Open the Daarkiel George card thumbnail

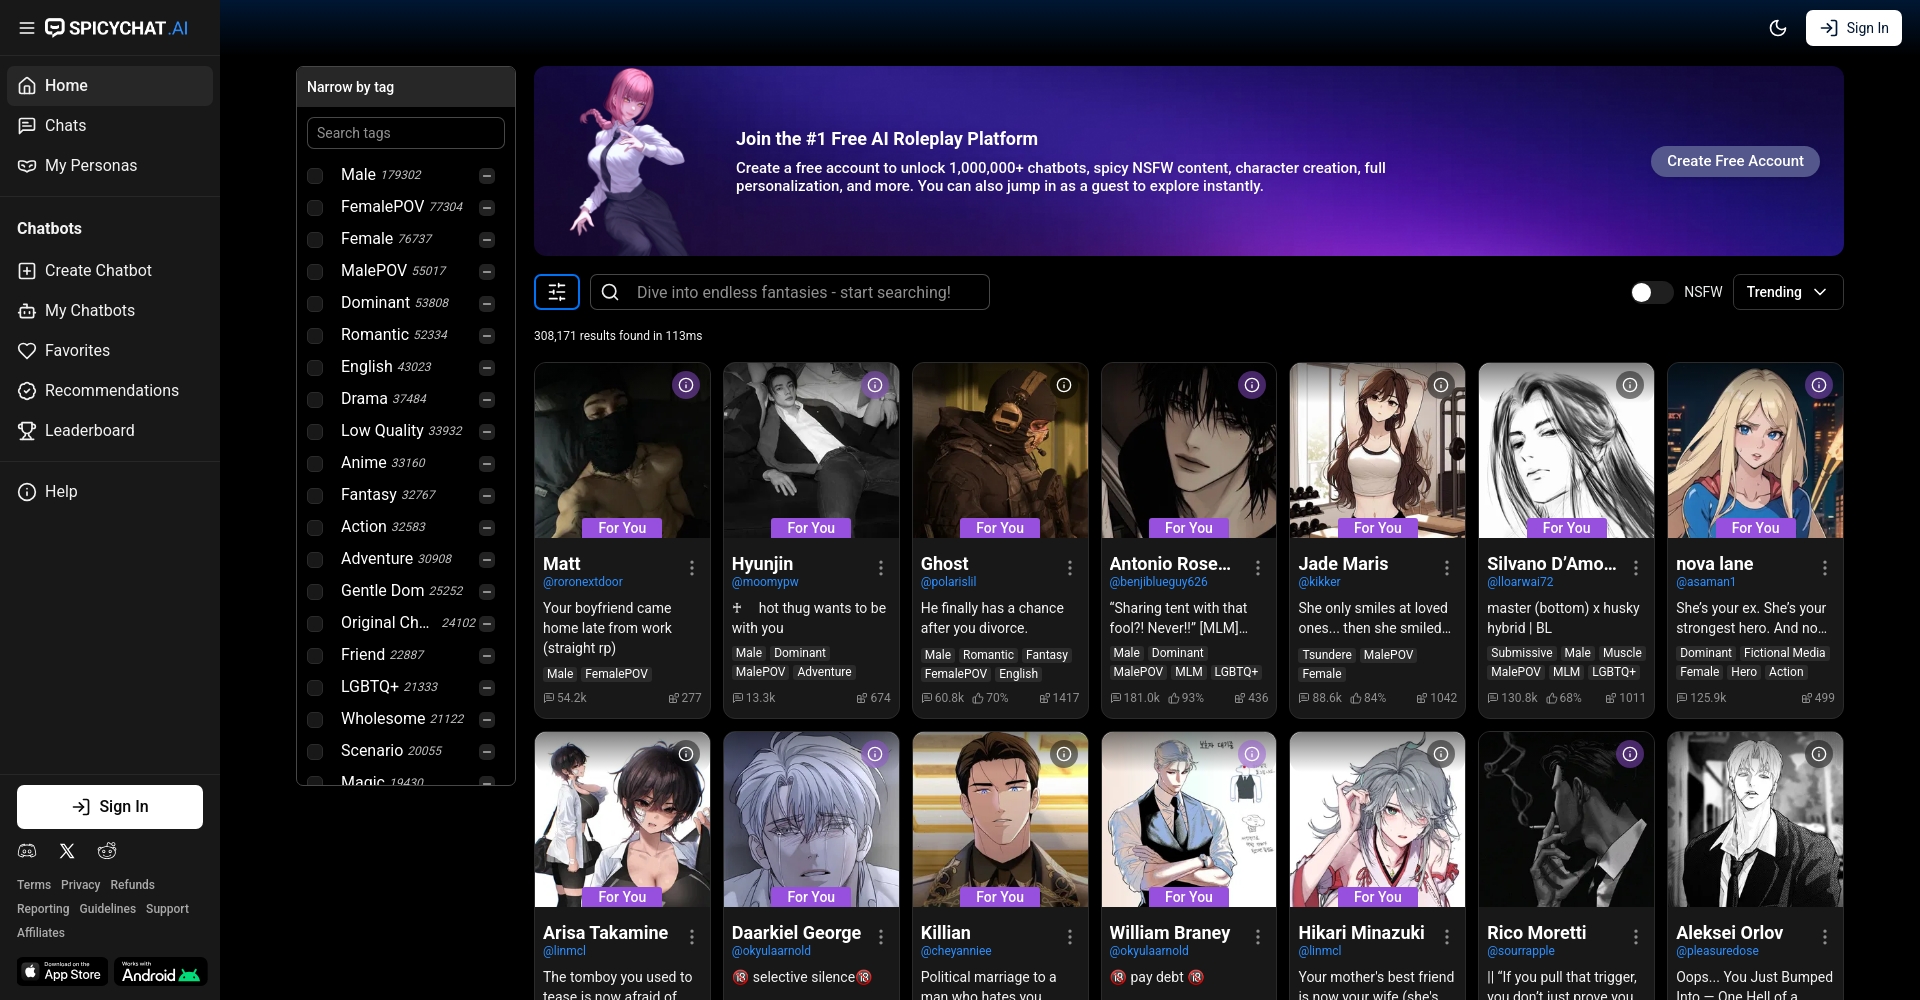pos(811,820)
